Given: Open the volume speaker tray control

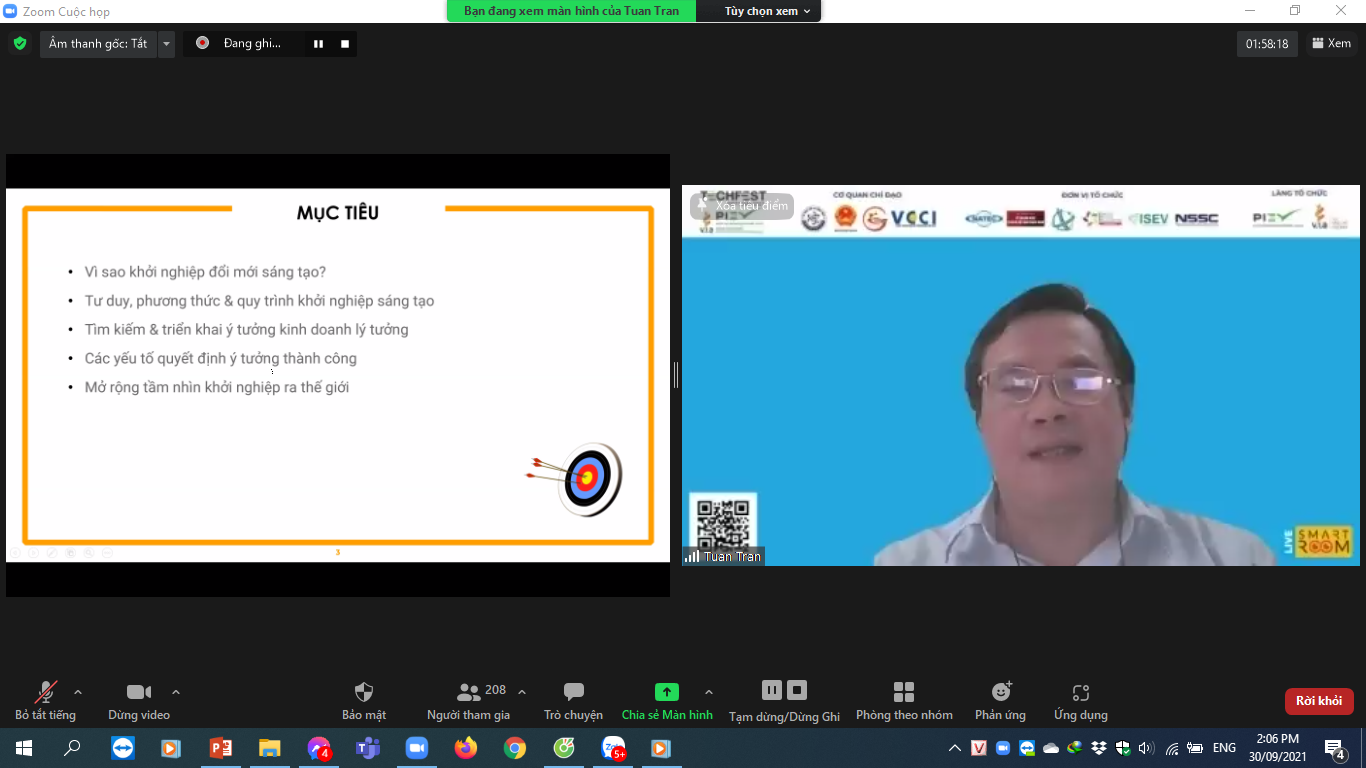Looking at the screenshot, I should [x=1146, y=748].
